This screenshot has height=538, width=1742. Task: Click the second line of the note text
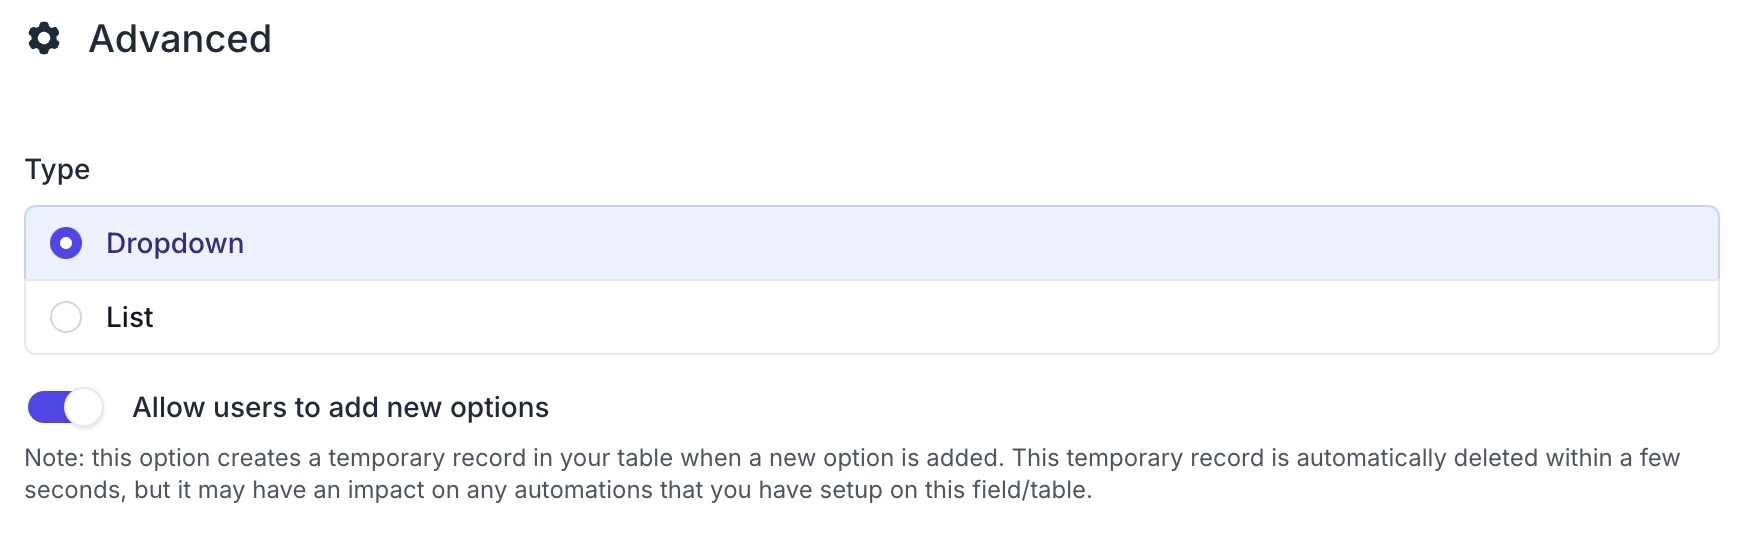[558, 490]
